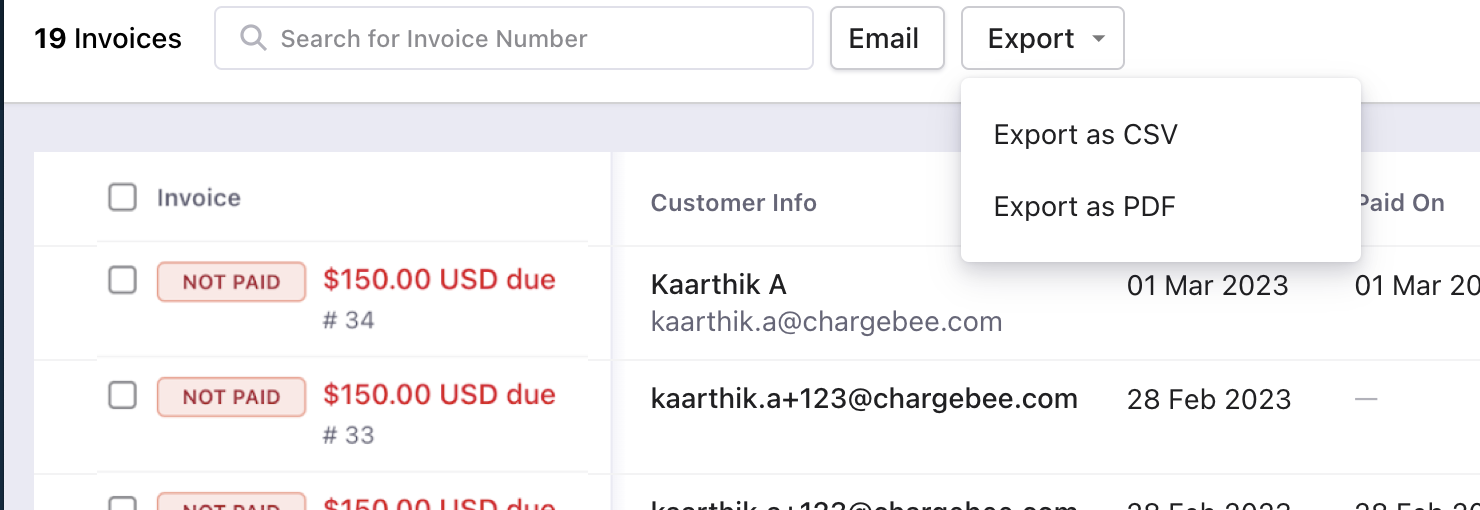Click the search magnifier icon
This screenshot has width=1480, height=510.
(254, 38)
